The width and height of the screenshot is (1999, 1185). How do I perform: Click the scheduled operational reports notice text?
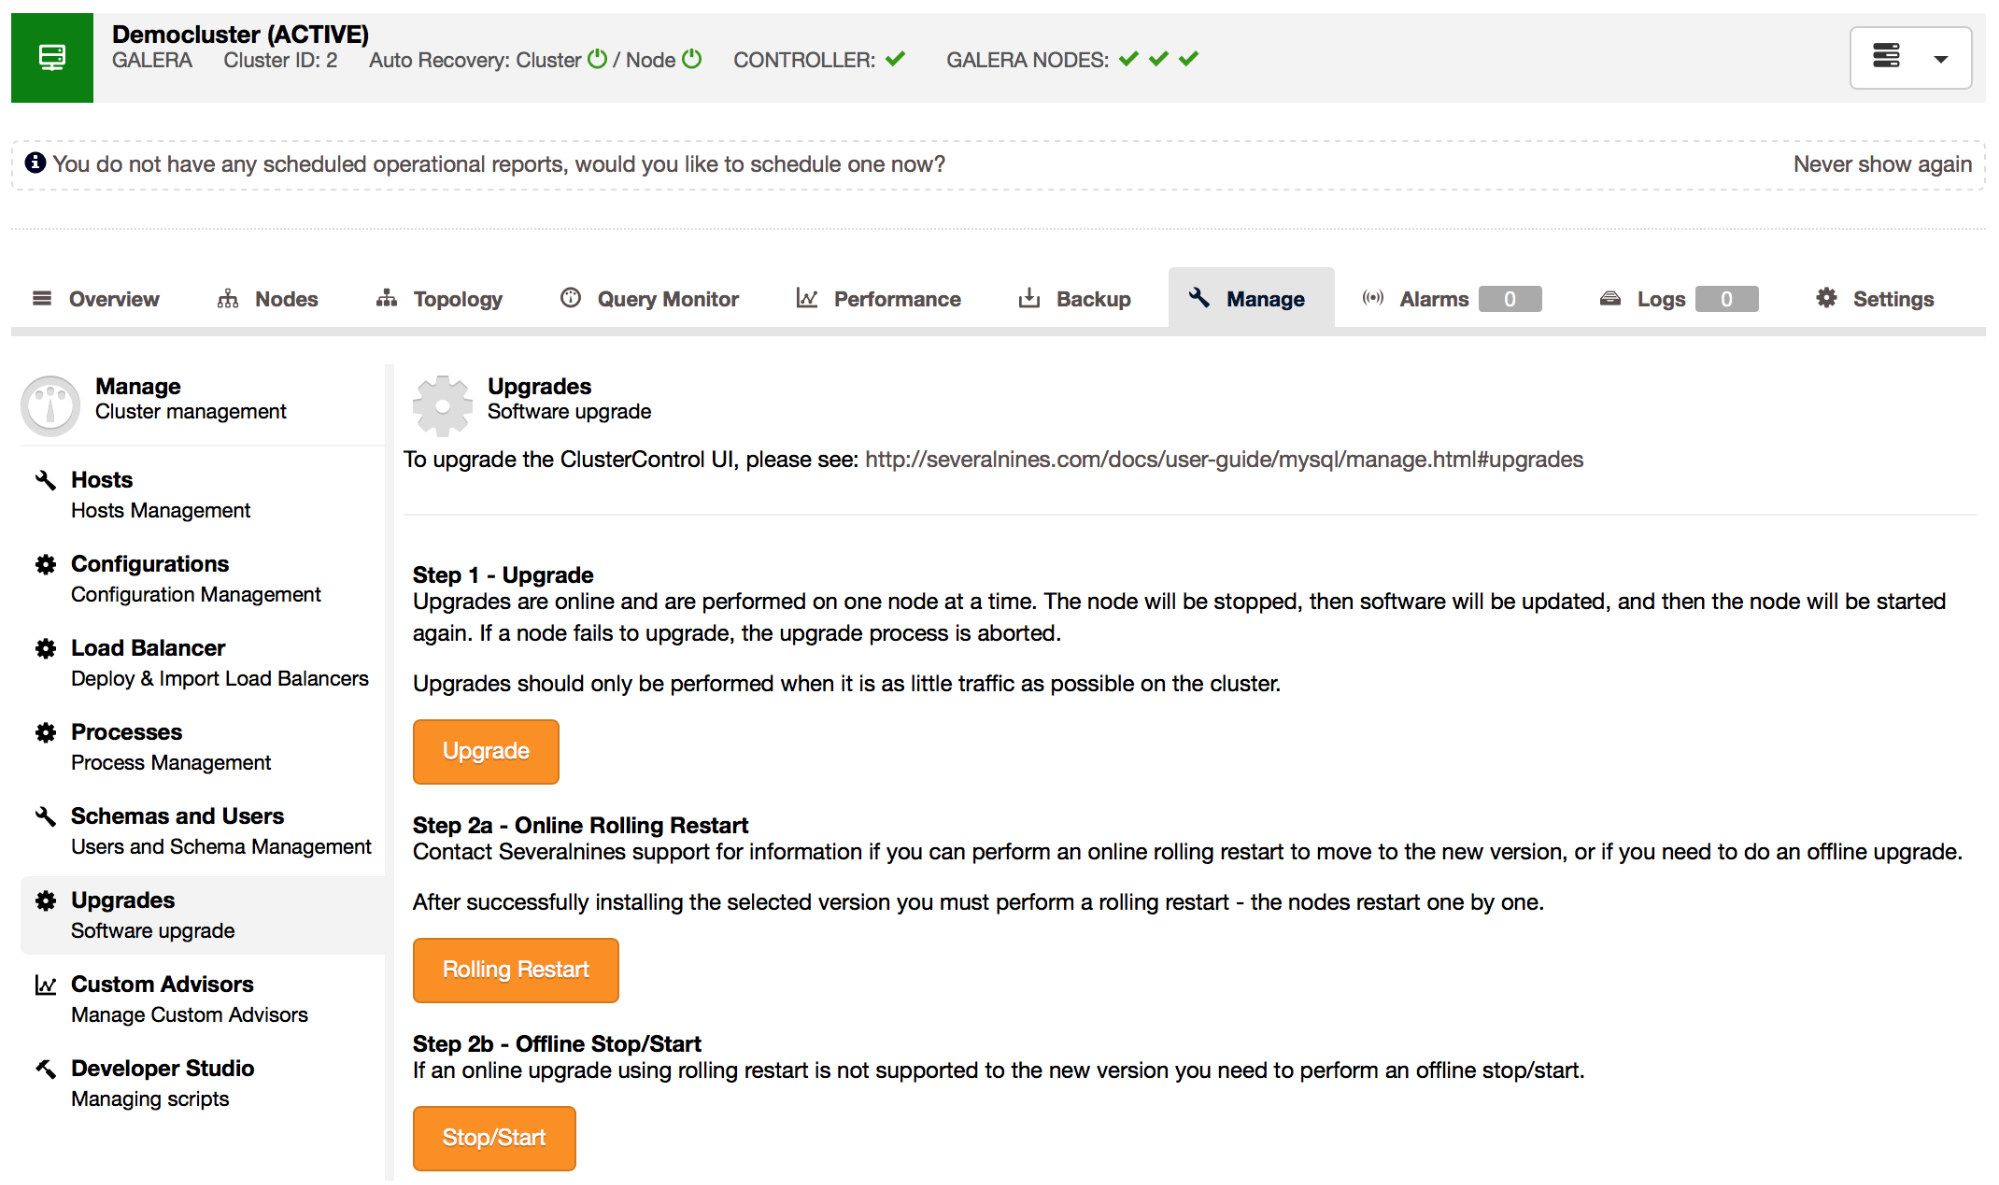click(498, 164)
